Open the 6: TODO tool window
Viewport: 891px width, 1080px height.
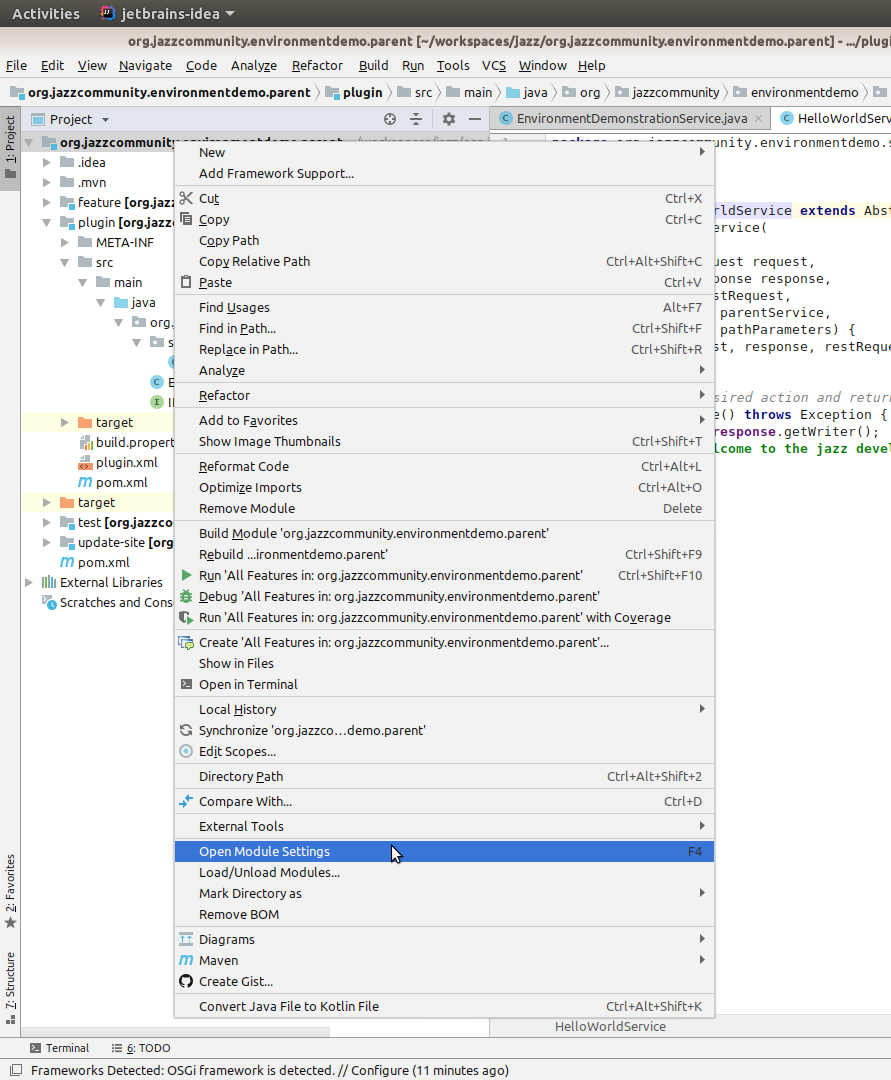(x=141, y=1048)
